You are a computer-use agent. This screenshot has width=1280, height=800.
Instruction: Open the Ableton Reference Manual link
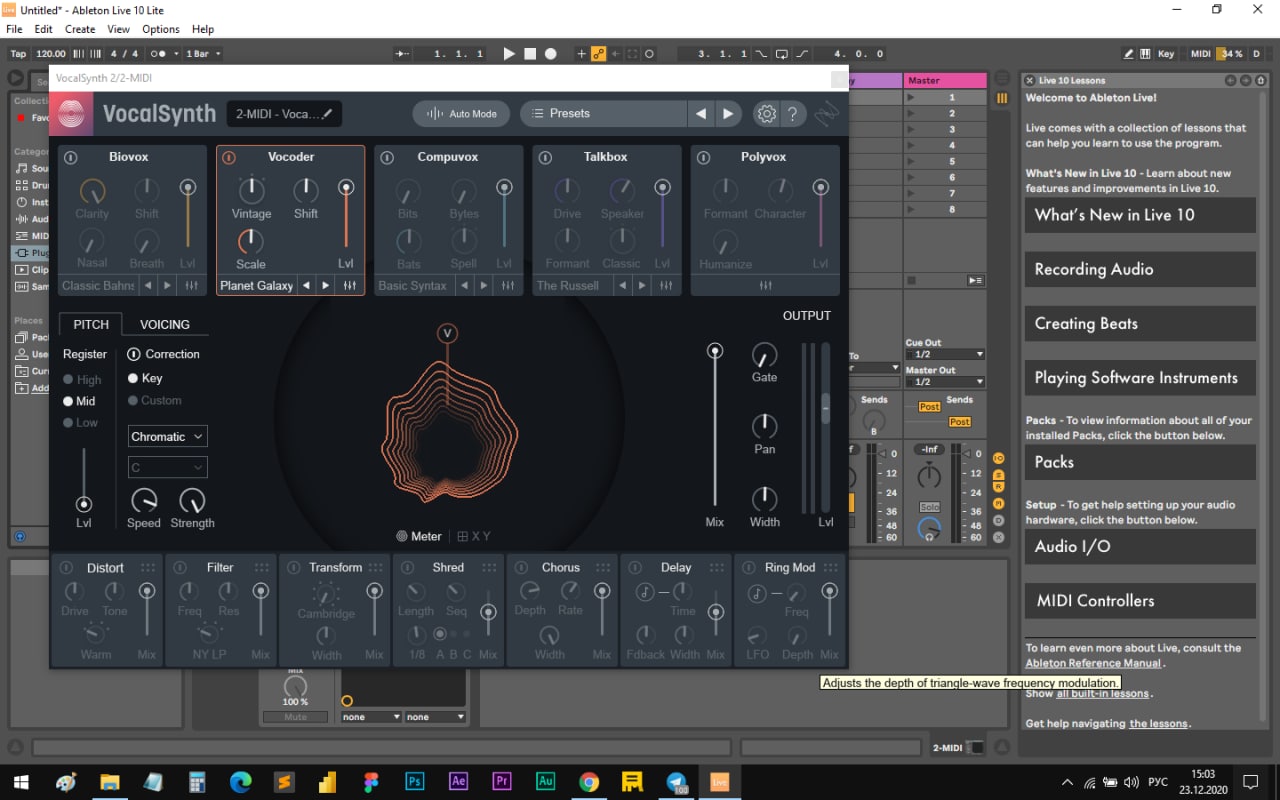tap(1093, 663)
